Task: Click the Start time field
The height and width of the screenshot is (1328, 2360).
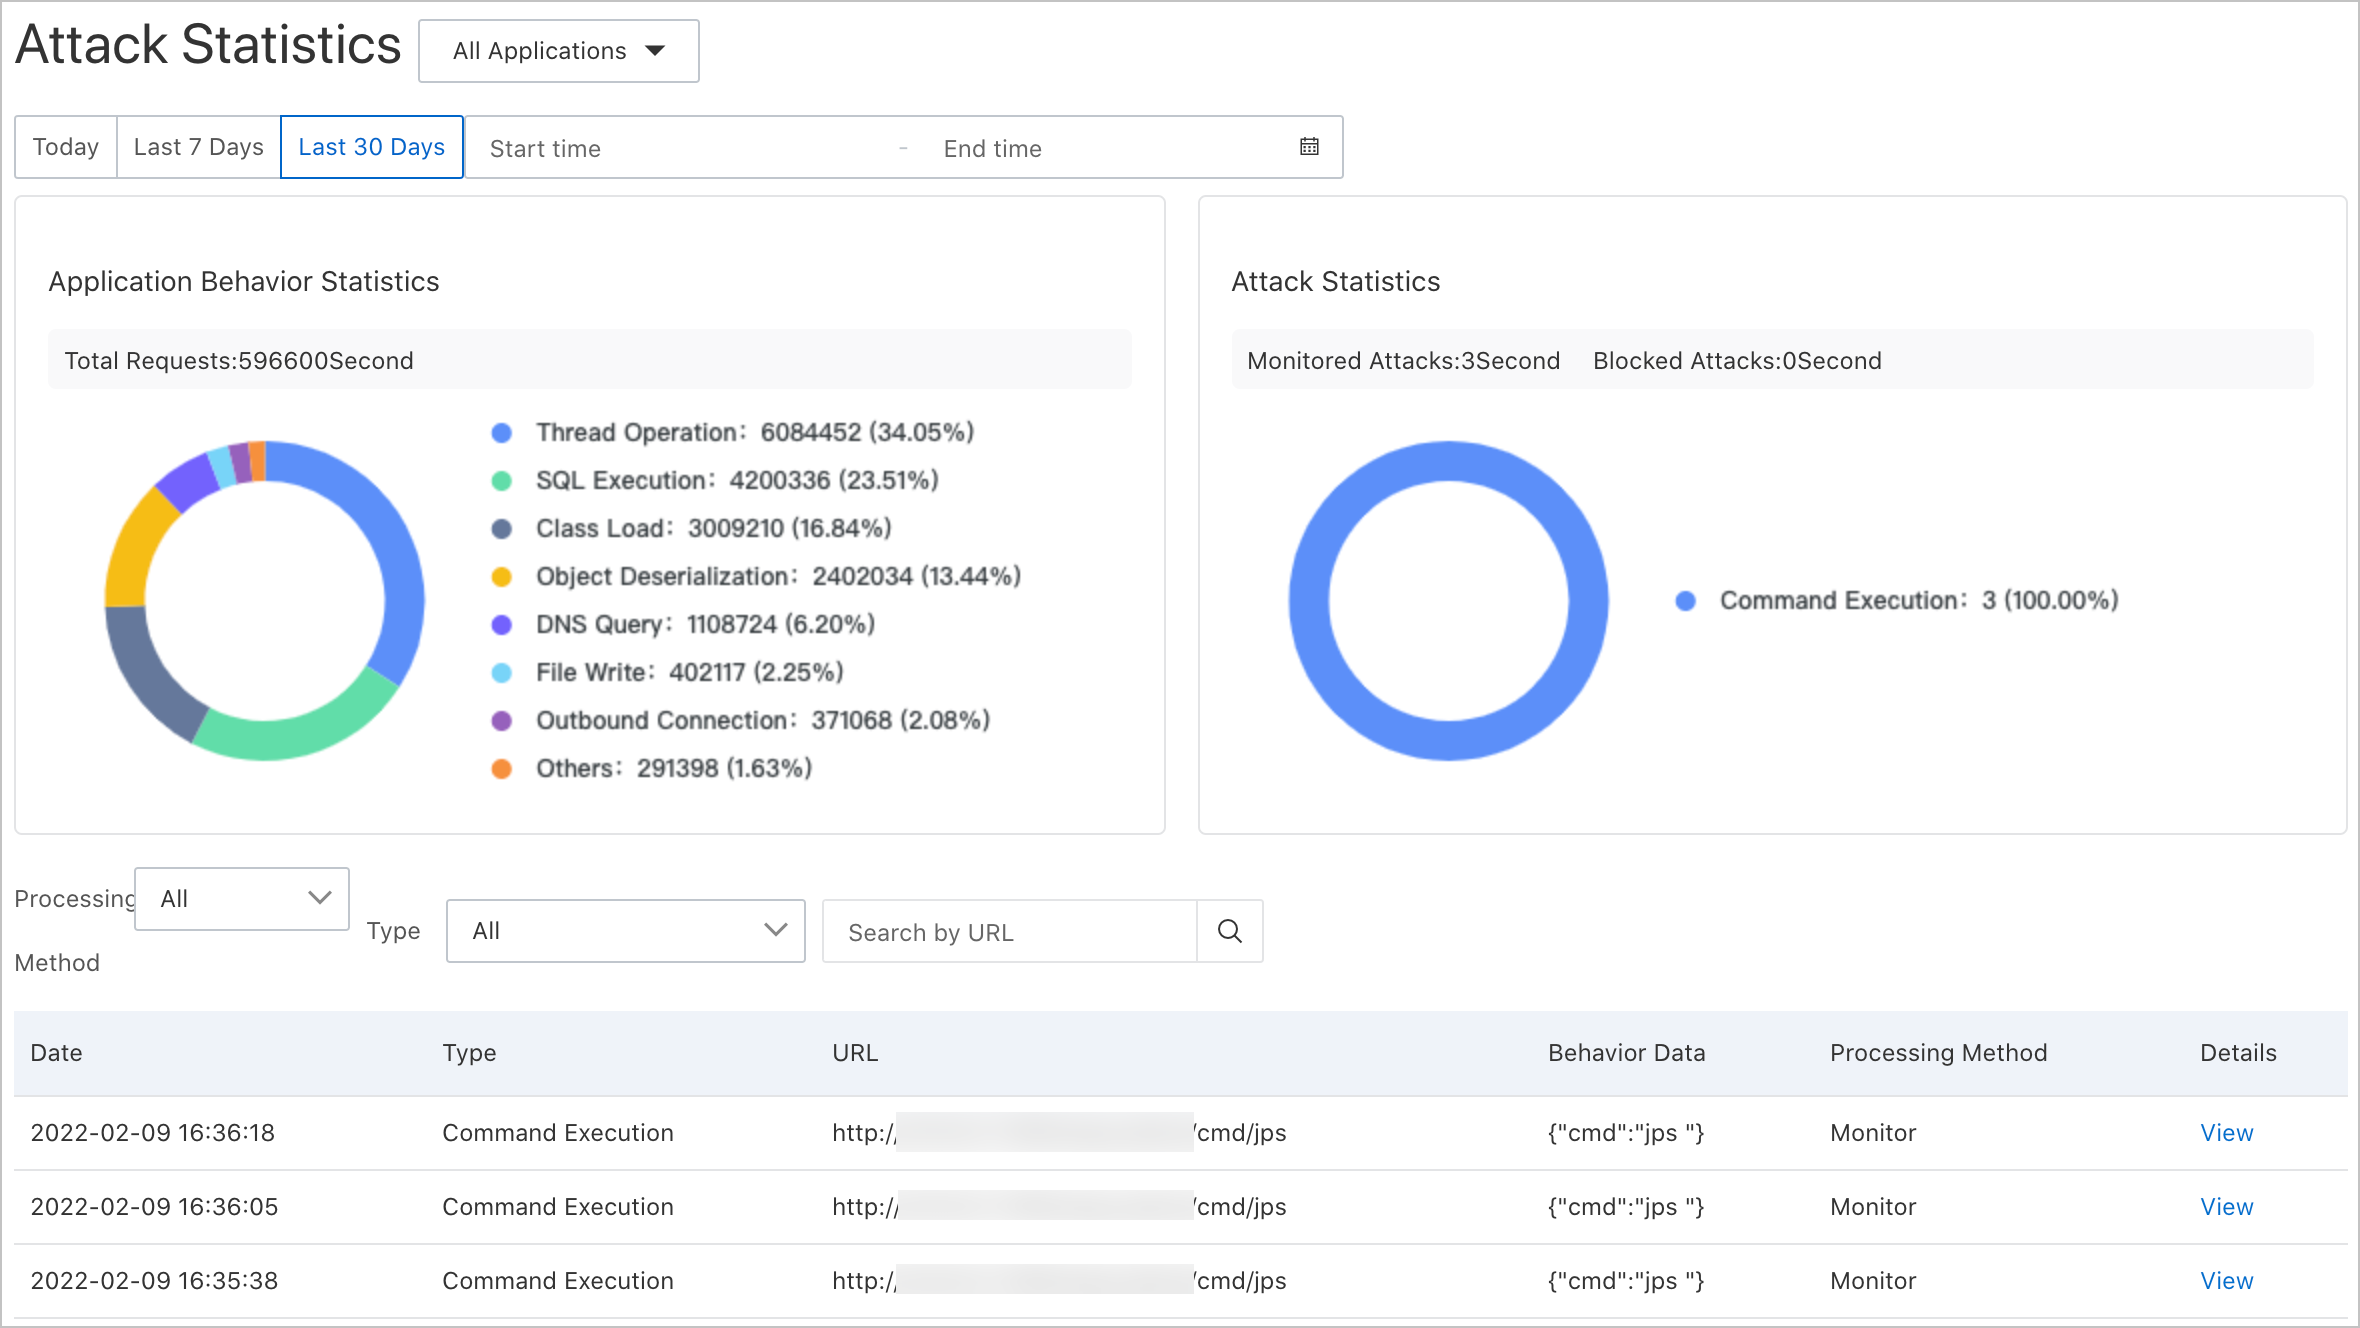Action: point(680,148)
